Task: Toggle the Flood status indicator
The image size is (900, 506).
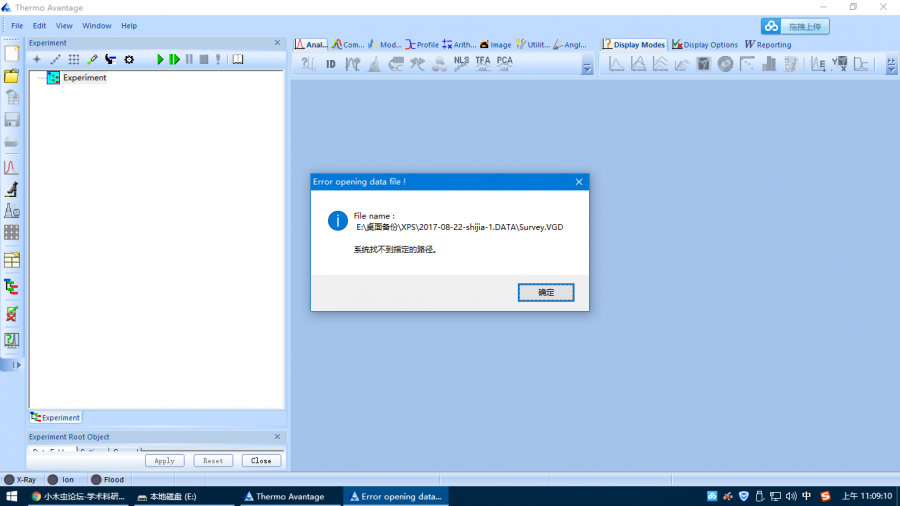Action: click(107, 480)
